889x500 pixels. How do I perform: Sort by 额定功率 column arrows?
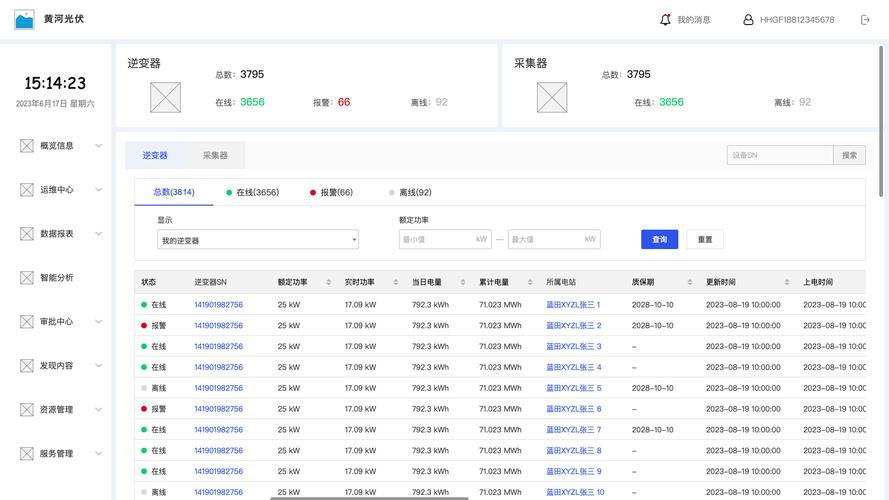click(328, 282)
